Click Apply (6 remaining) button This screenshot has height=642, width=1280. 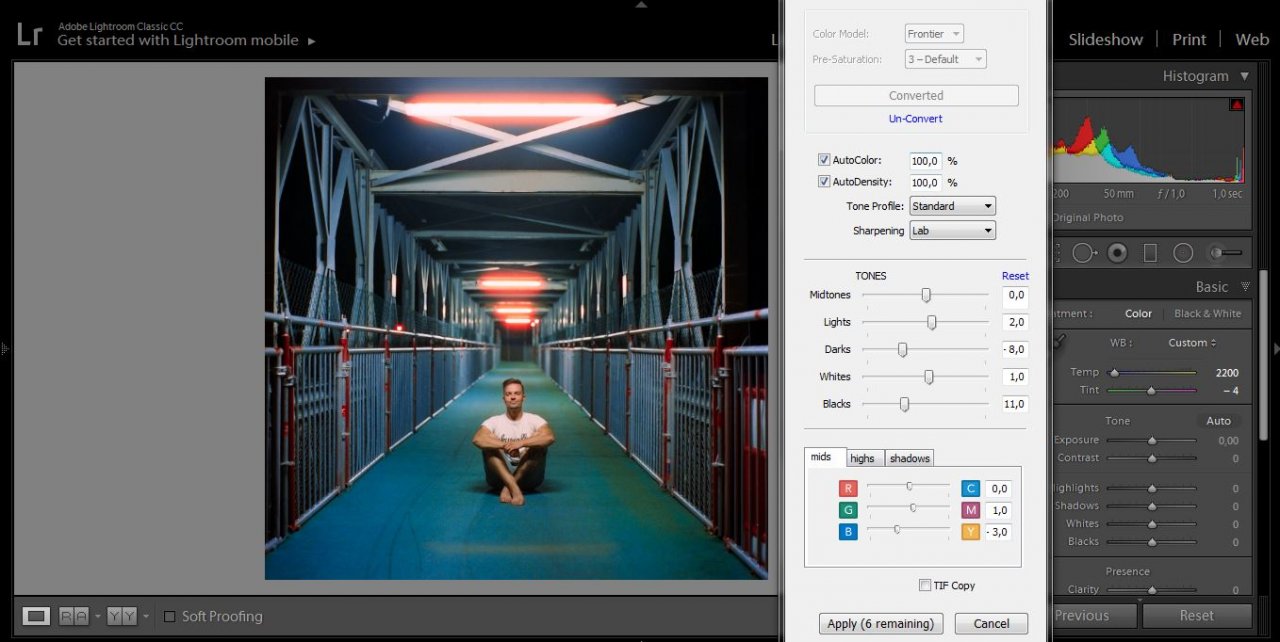click(881, 623)
